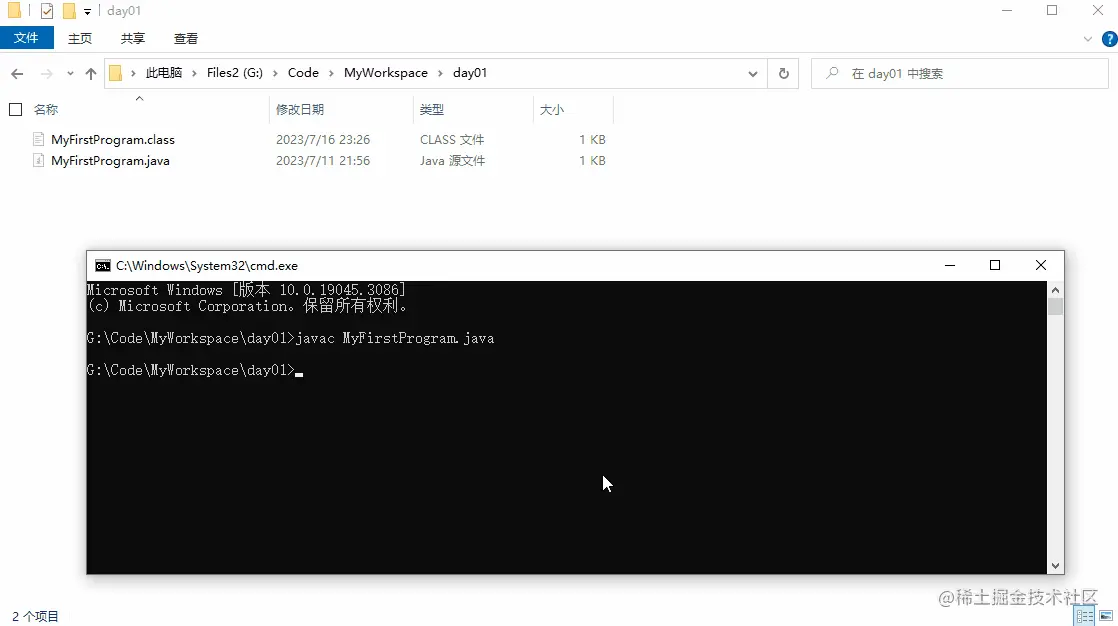Open address bar history dropdown
Image resolution: width=1118 pixels, height=626 pixels.
tap(752, 73)
